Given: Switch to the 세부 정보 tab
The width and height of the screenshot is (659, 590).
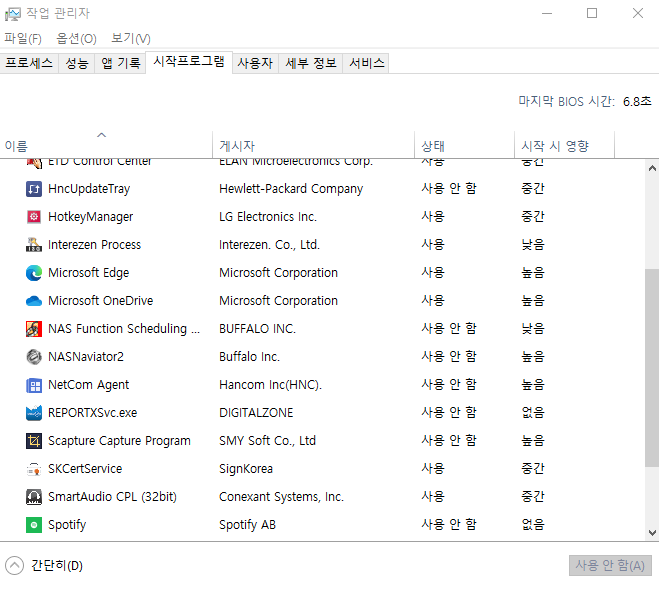Looking at the screenshot, I should point(311,63).
